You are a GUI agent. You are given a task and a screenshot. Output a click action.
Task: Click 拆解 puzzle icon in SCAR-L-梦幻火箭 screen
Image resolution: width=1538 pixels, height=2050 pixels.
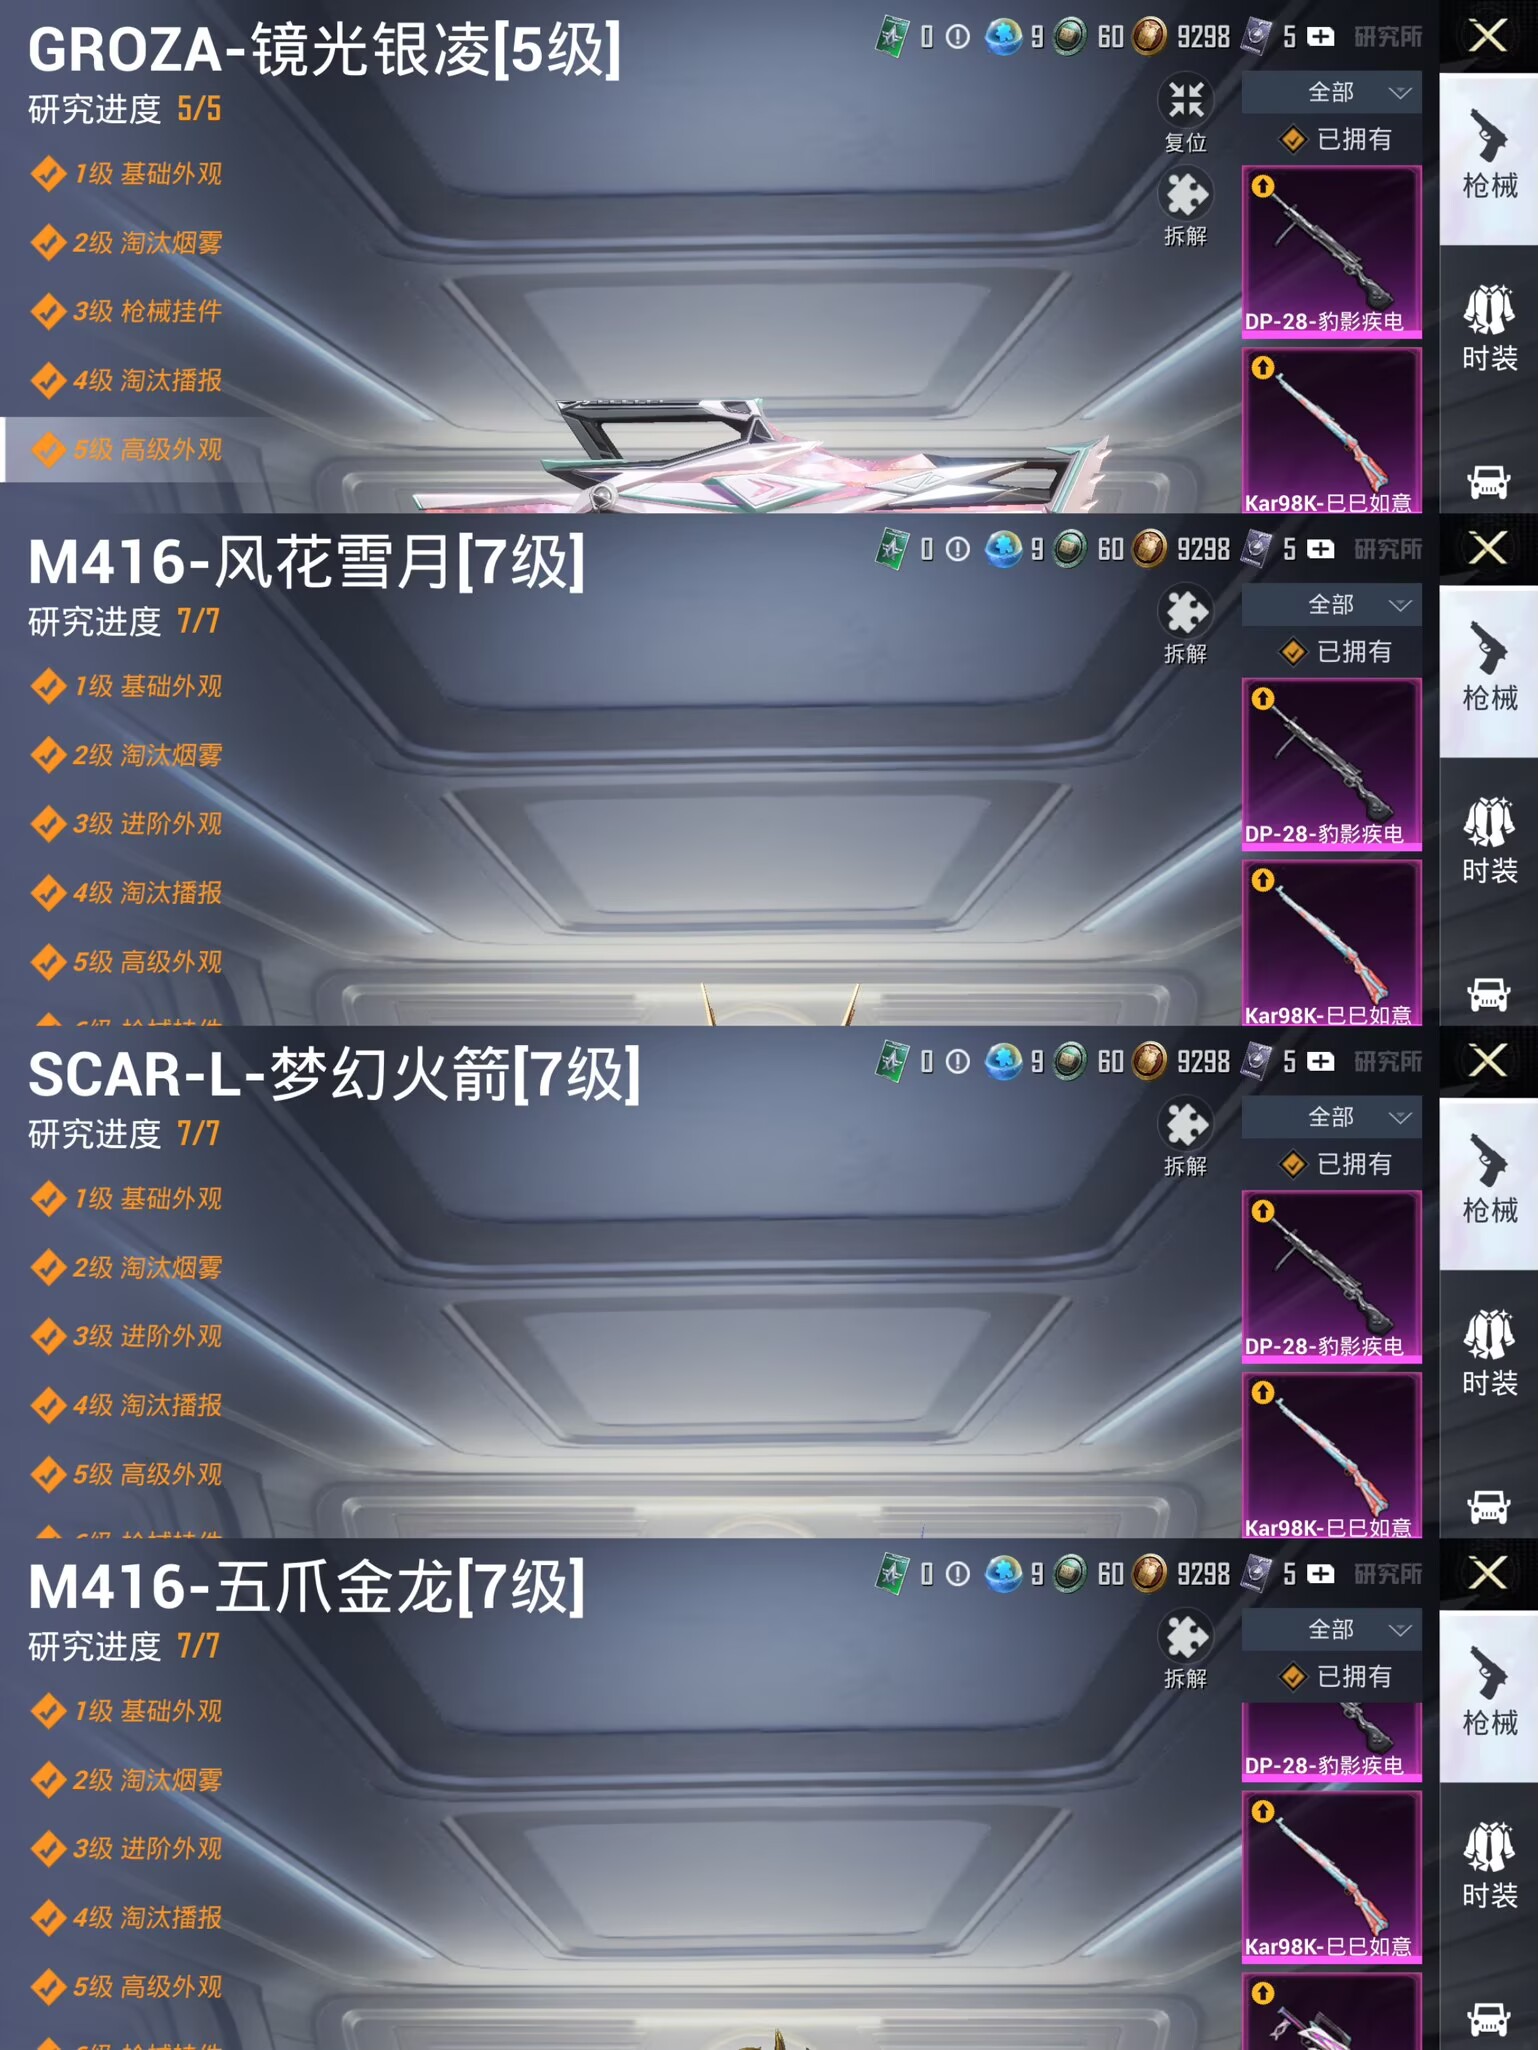pyautogui.click(x=1185, y=1125)
